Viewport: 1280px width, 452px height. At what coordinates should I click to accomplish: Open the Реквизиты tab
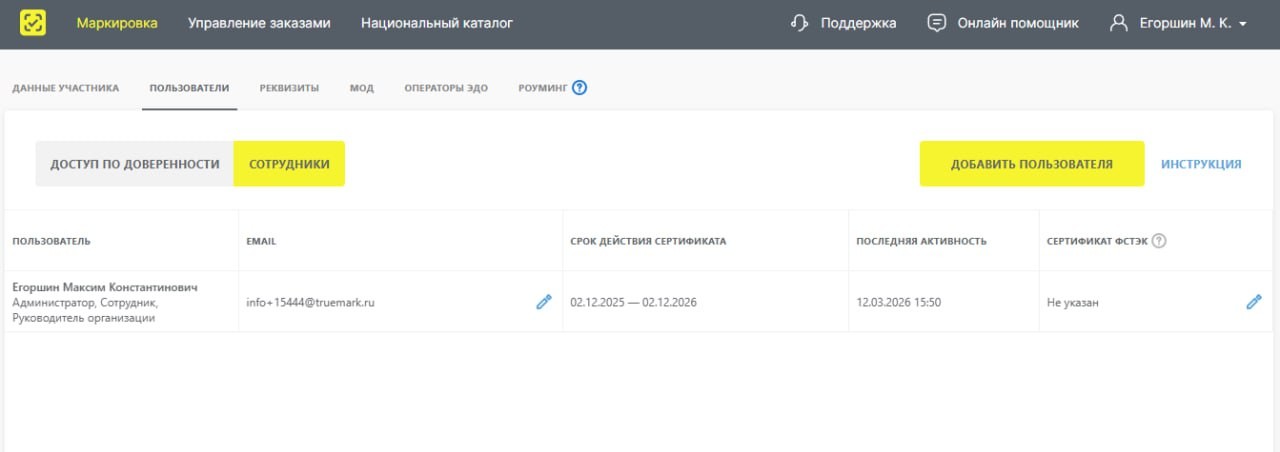(289, 88)
